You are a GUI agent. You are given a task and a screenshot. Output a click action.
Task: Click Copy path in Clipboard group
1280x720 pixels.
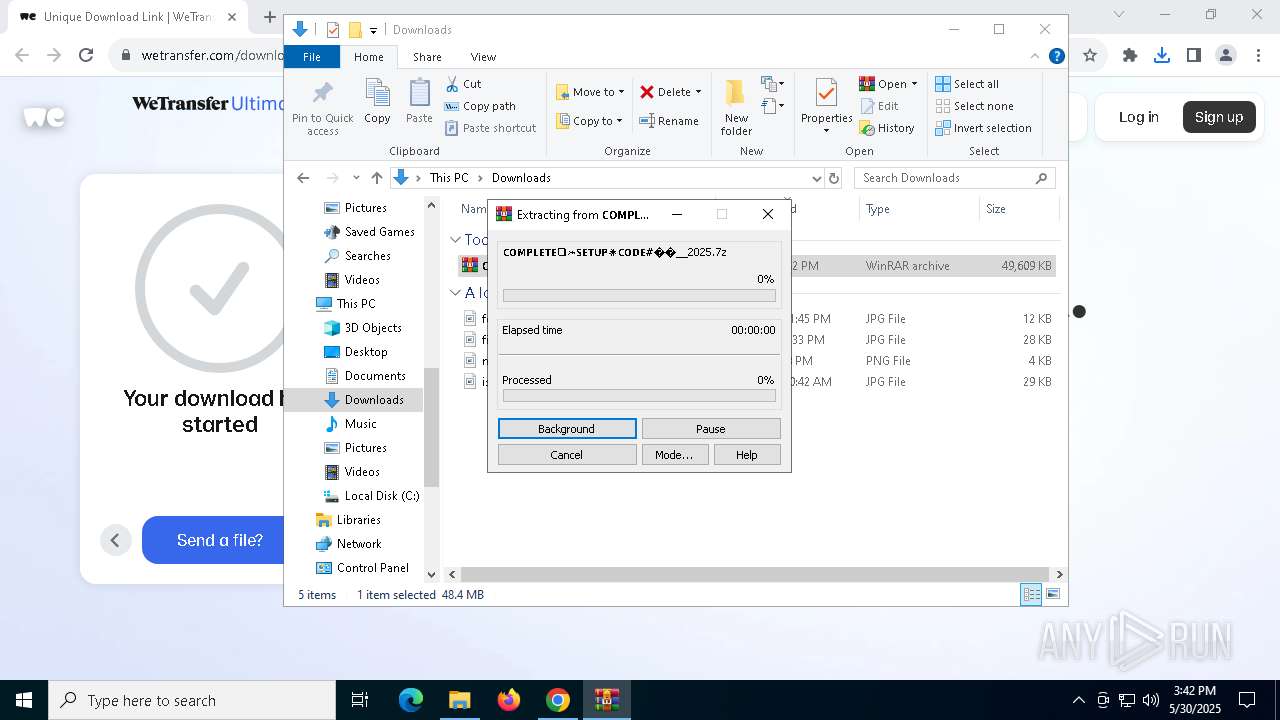(x=480, y=106)
